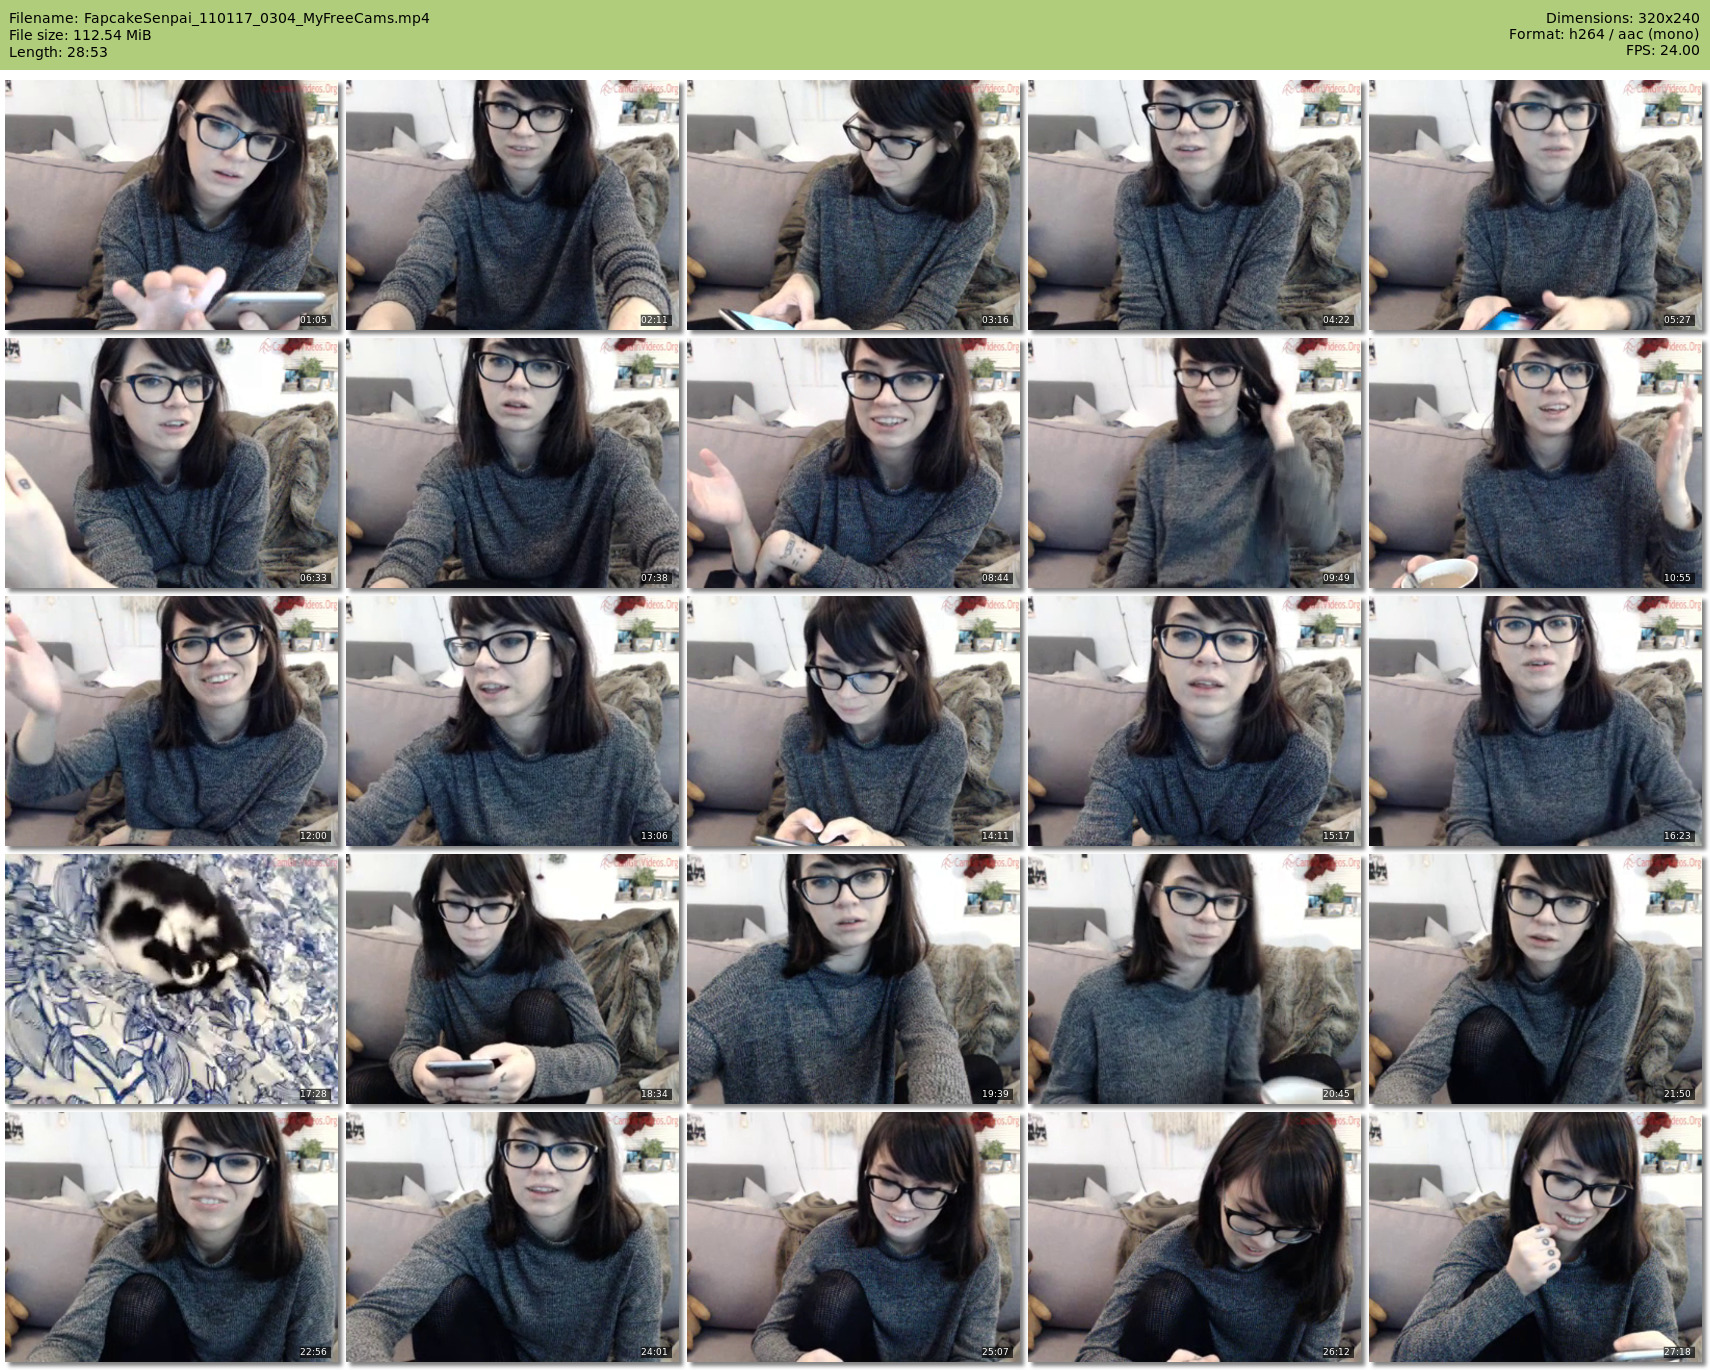The image size is (1710, 1370).
Task: Open the frame marked 14:11
Action: pyautogui.click(x=854, y=721)
